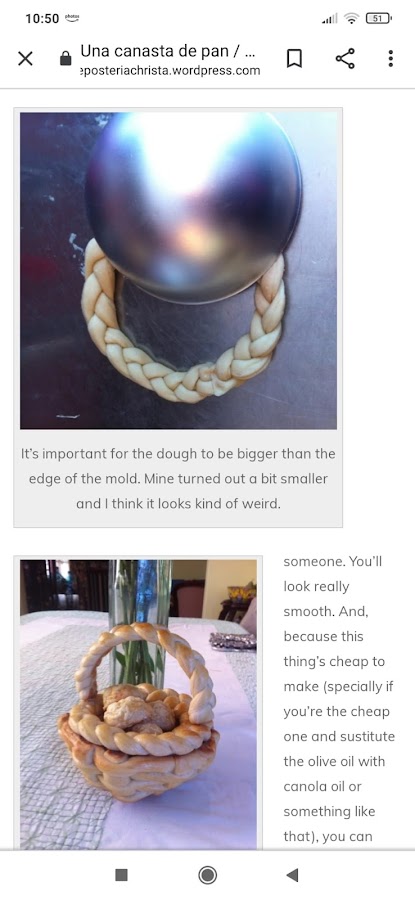Image resolution: width=415 pixels, height=900 pixels.
Task: Tap the padlock site security icon
Action: click(65, 59)
